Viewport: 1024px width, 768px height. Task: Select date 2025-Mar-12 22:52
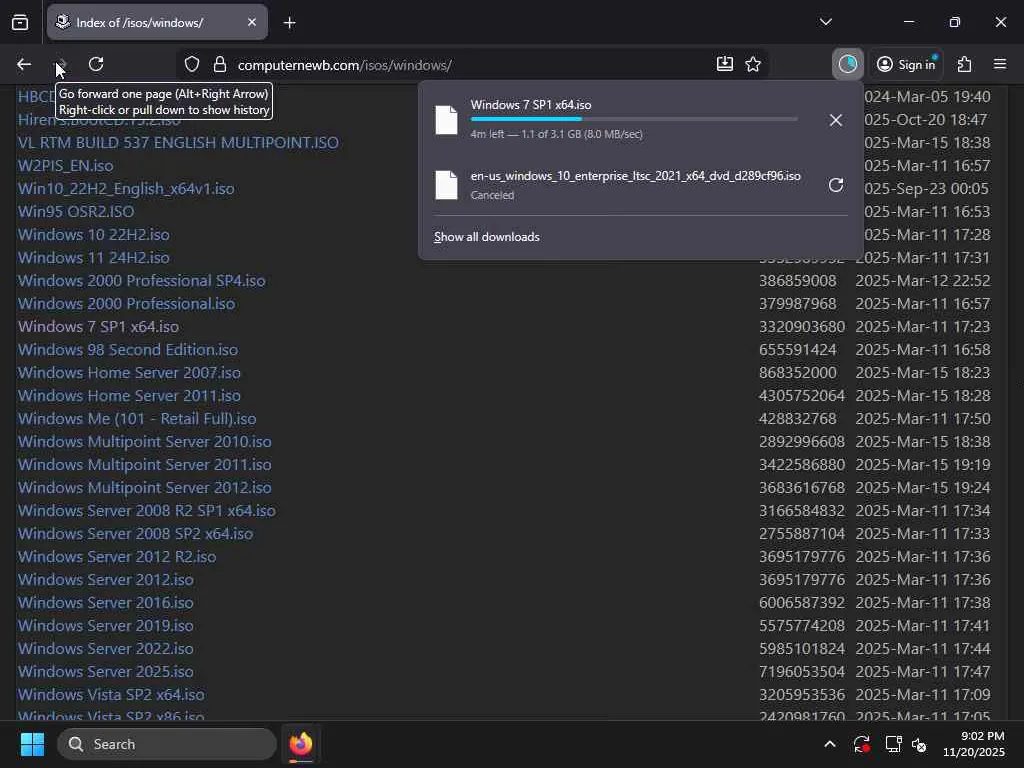tap(923, 281)
